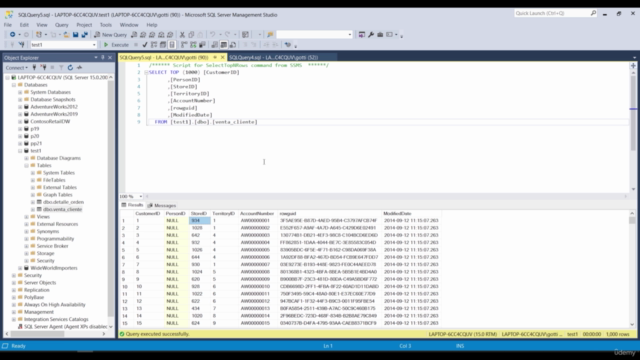Click the Object Explorer horizontal scrollbar
Image resolution: width=640 pixels, height=360 pixels.
[56, 334]
